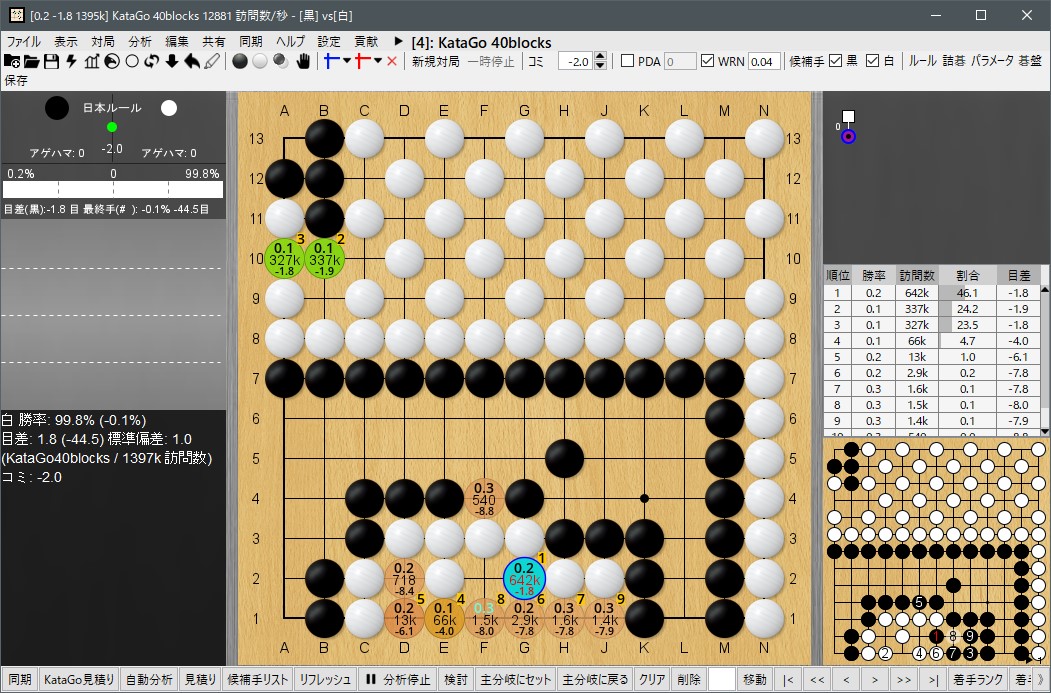
Task: Click the floppy disk save icon
Action: coord(52,62)
